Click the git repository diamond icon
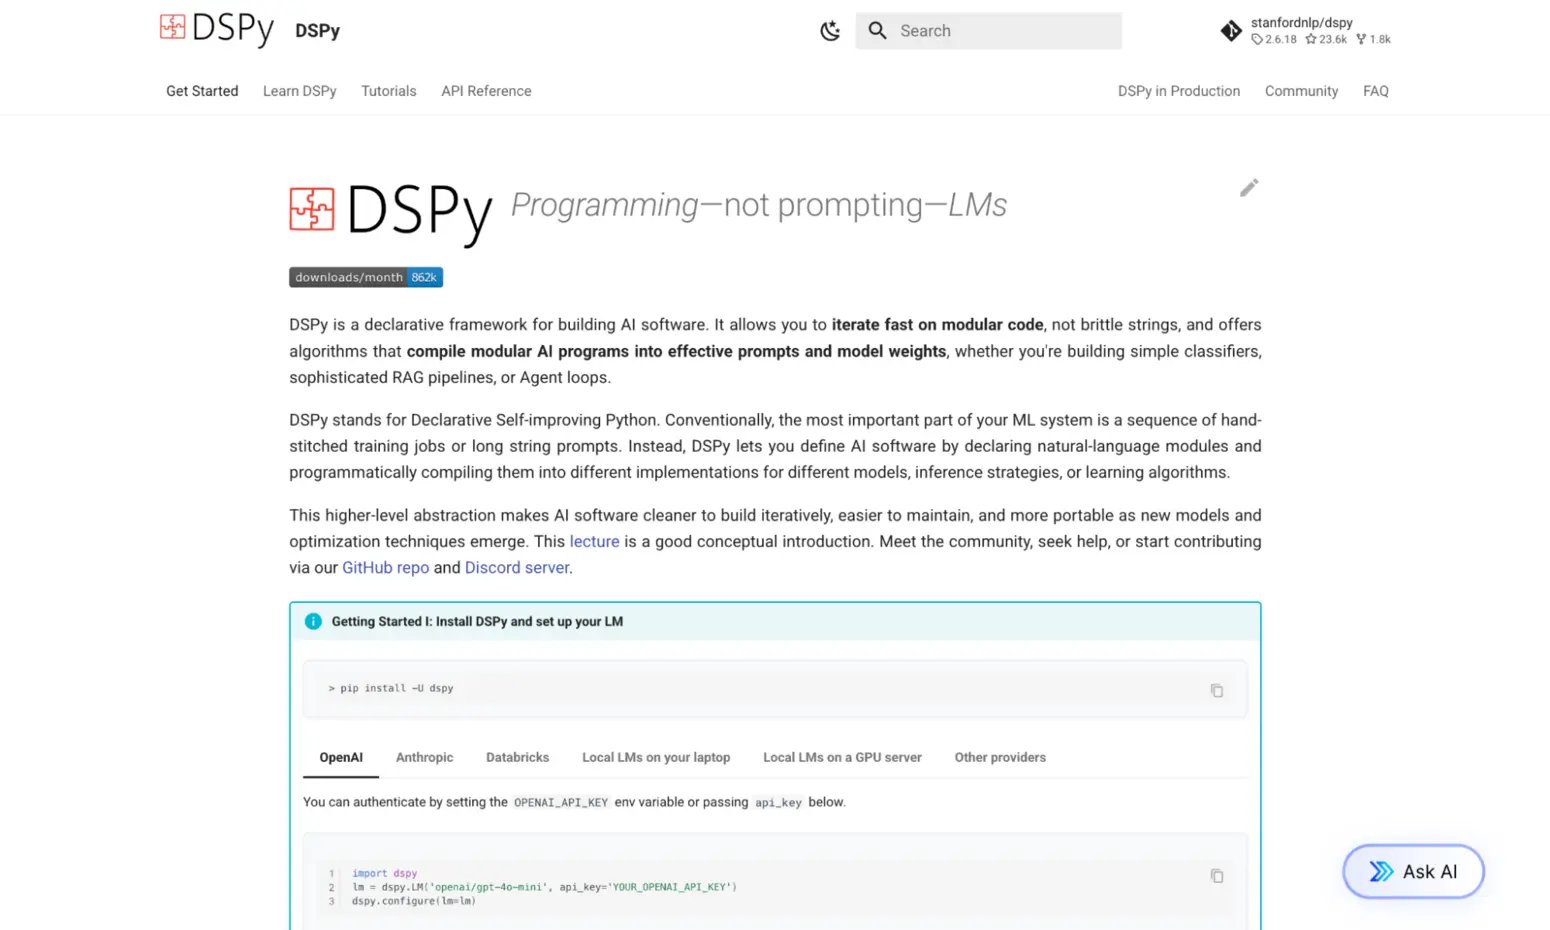 point(1231,31)
